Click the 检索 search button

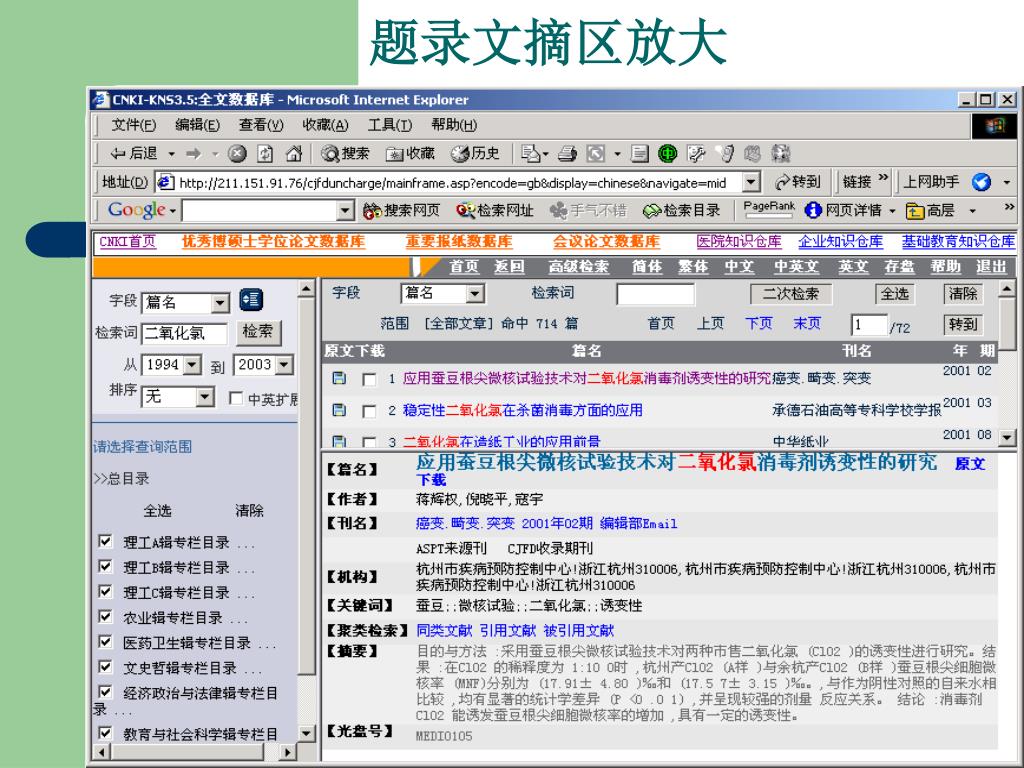tap(258, 332)
